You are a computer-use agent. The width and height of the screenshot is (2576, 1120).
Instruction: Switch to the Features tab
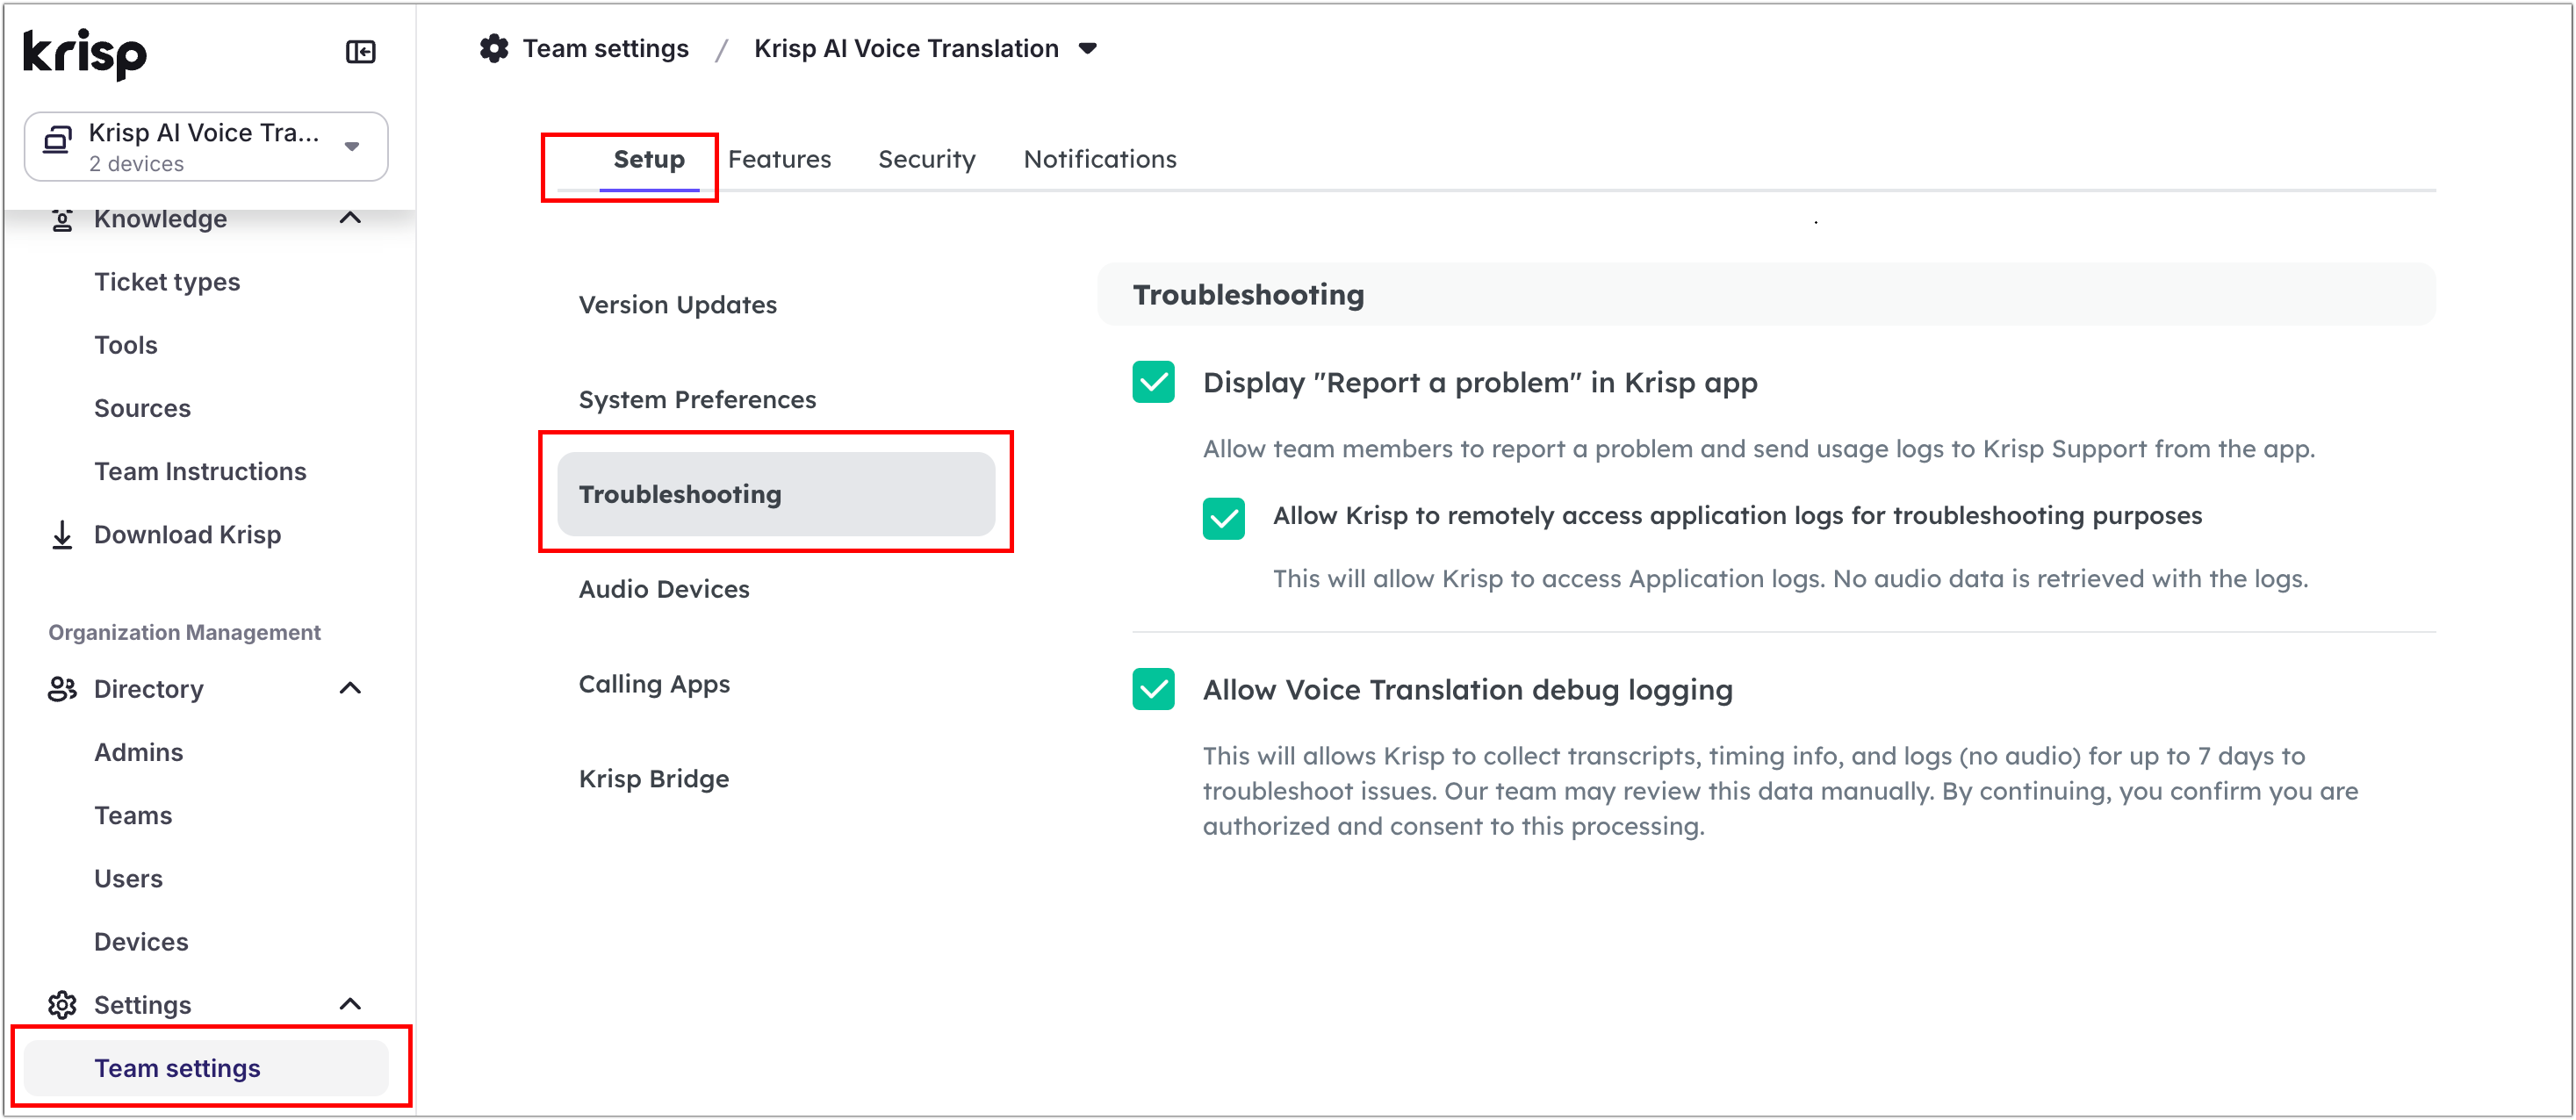(x=779, y=159)
